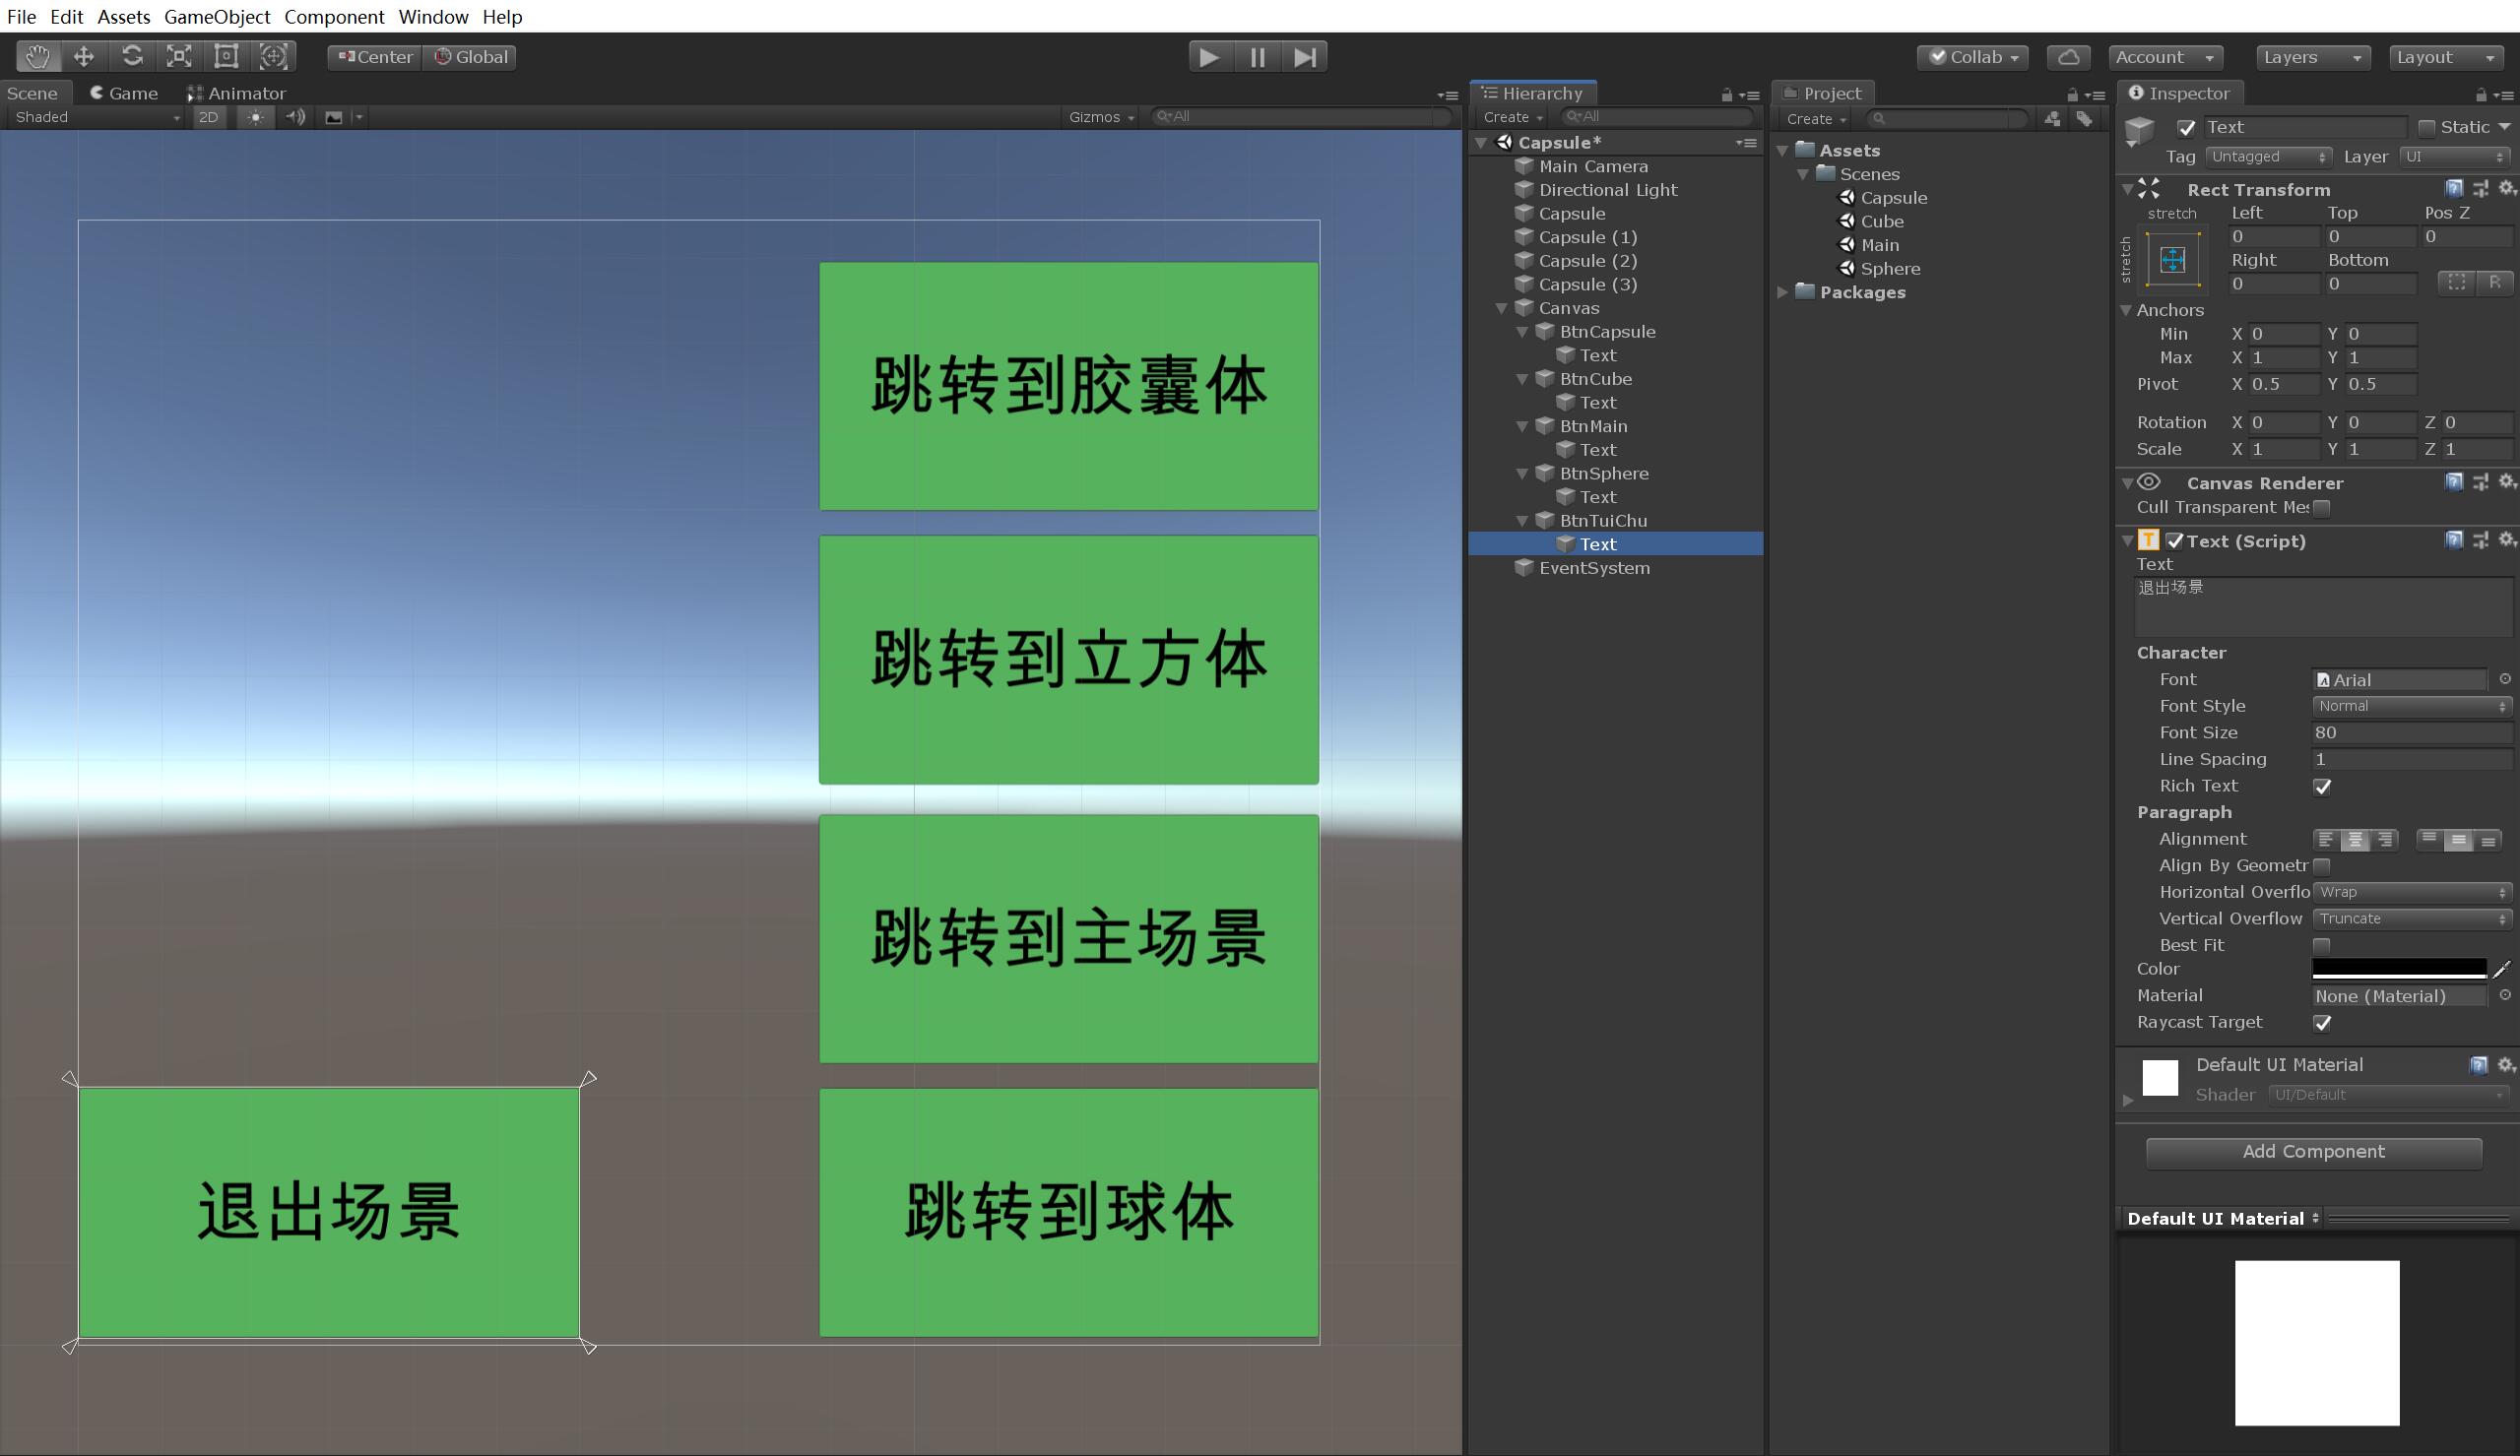This screenshot has height=1456, width=2520.
Task: Click the Collab button
Action: point(1972,57)
